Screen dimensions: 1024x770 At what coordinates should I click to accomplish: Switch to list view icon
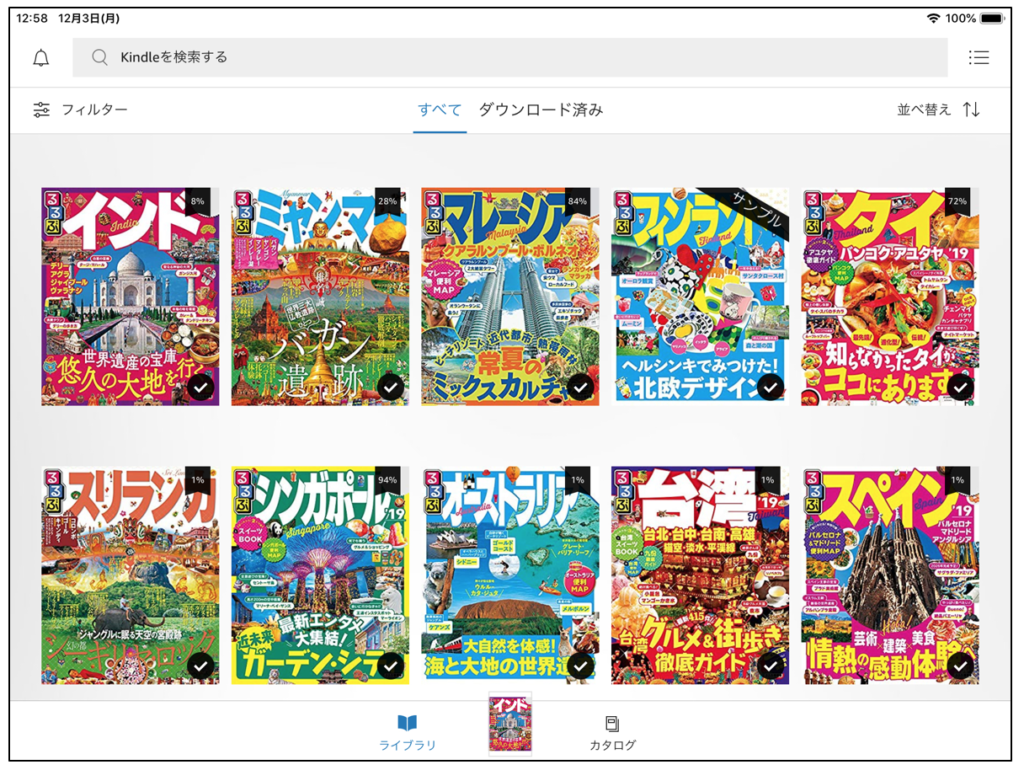tap(978, 57)
